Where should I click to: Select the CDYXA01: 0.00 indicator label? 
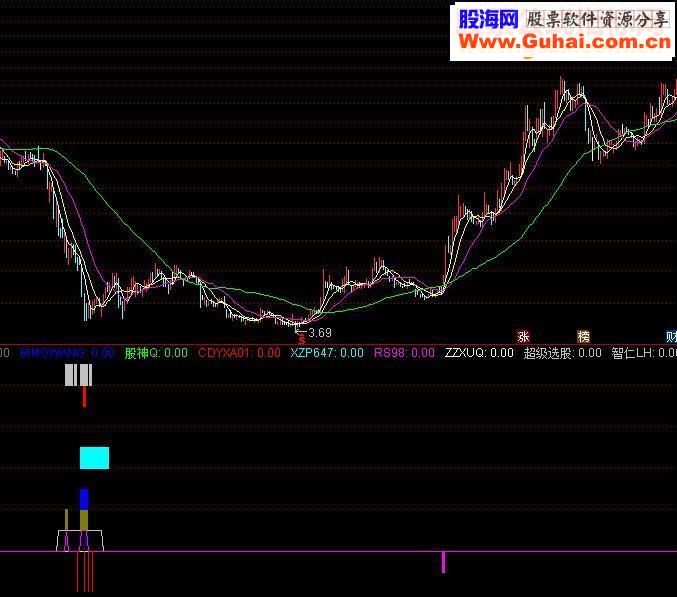(x=239, y=353)
